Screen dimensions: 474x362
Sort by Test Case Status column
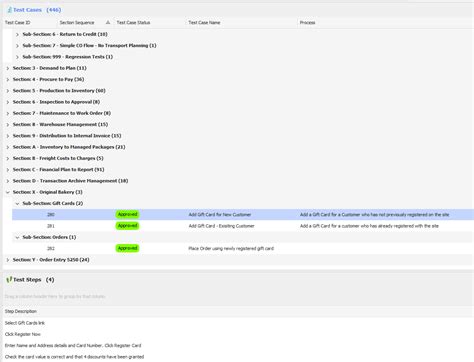click(x=133, y=22)
